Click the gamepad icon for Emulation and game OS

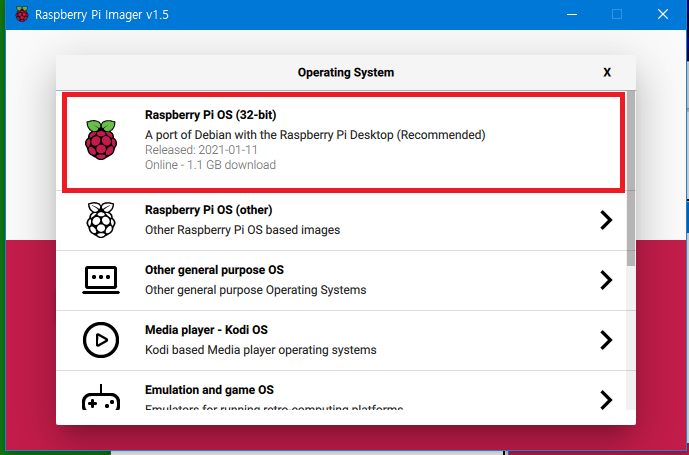point(101,397)
